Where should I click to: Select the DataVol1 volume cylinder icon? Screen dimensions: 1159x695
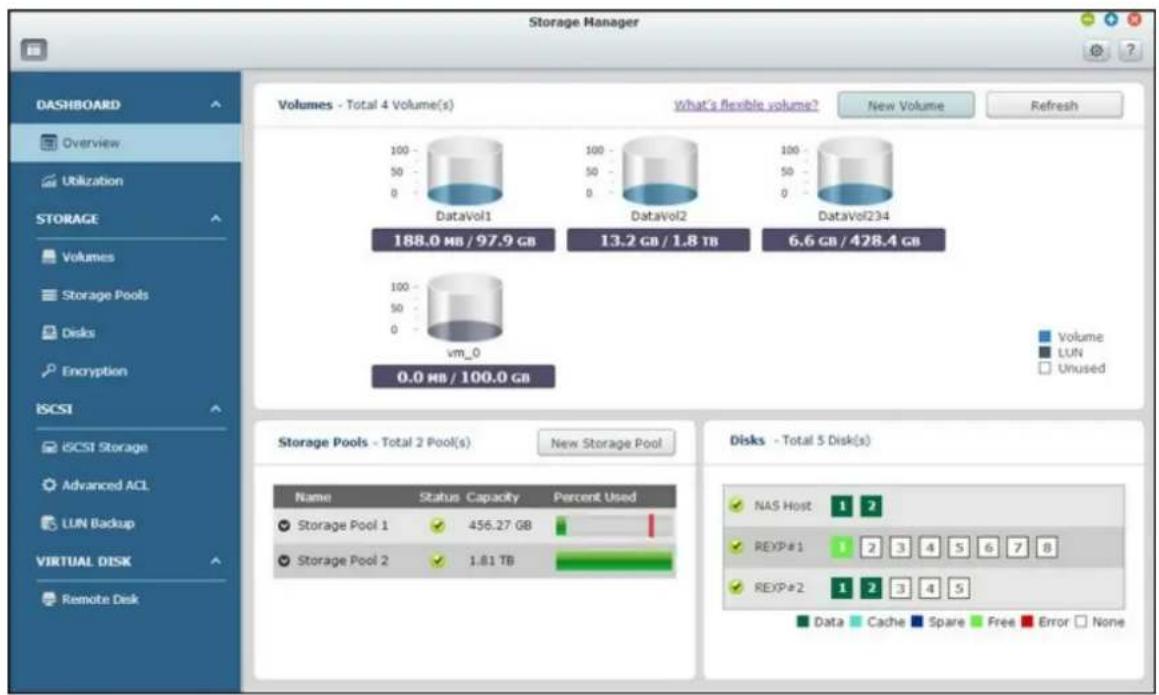(x=465, y=171)
